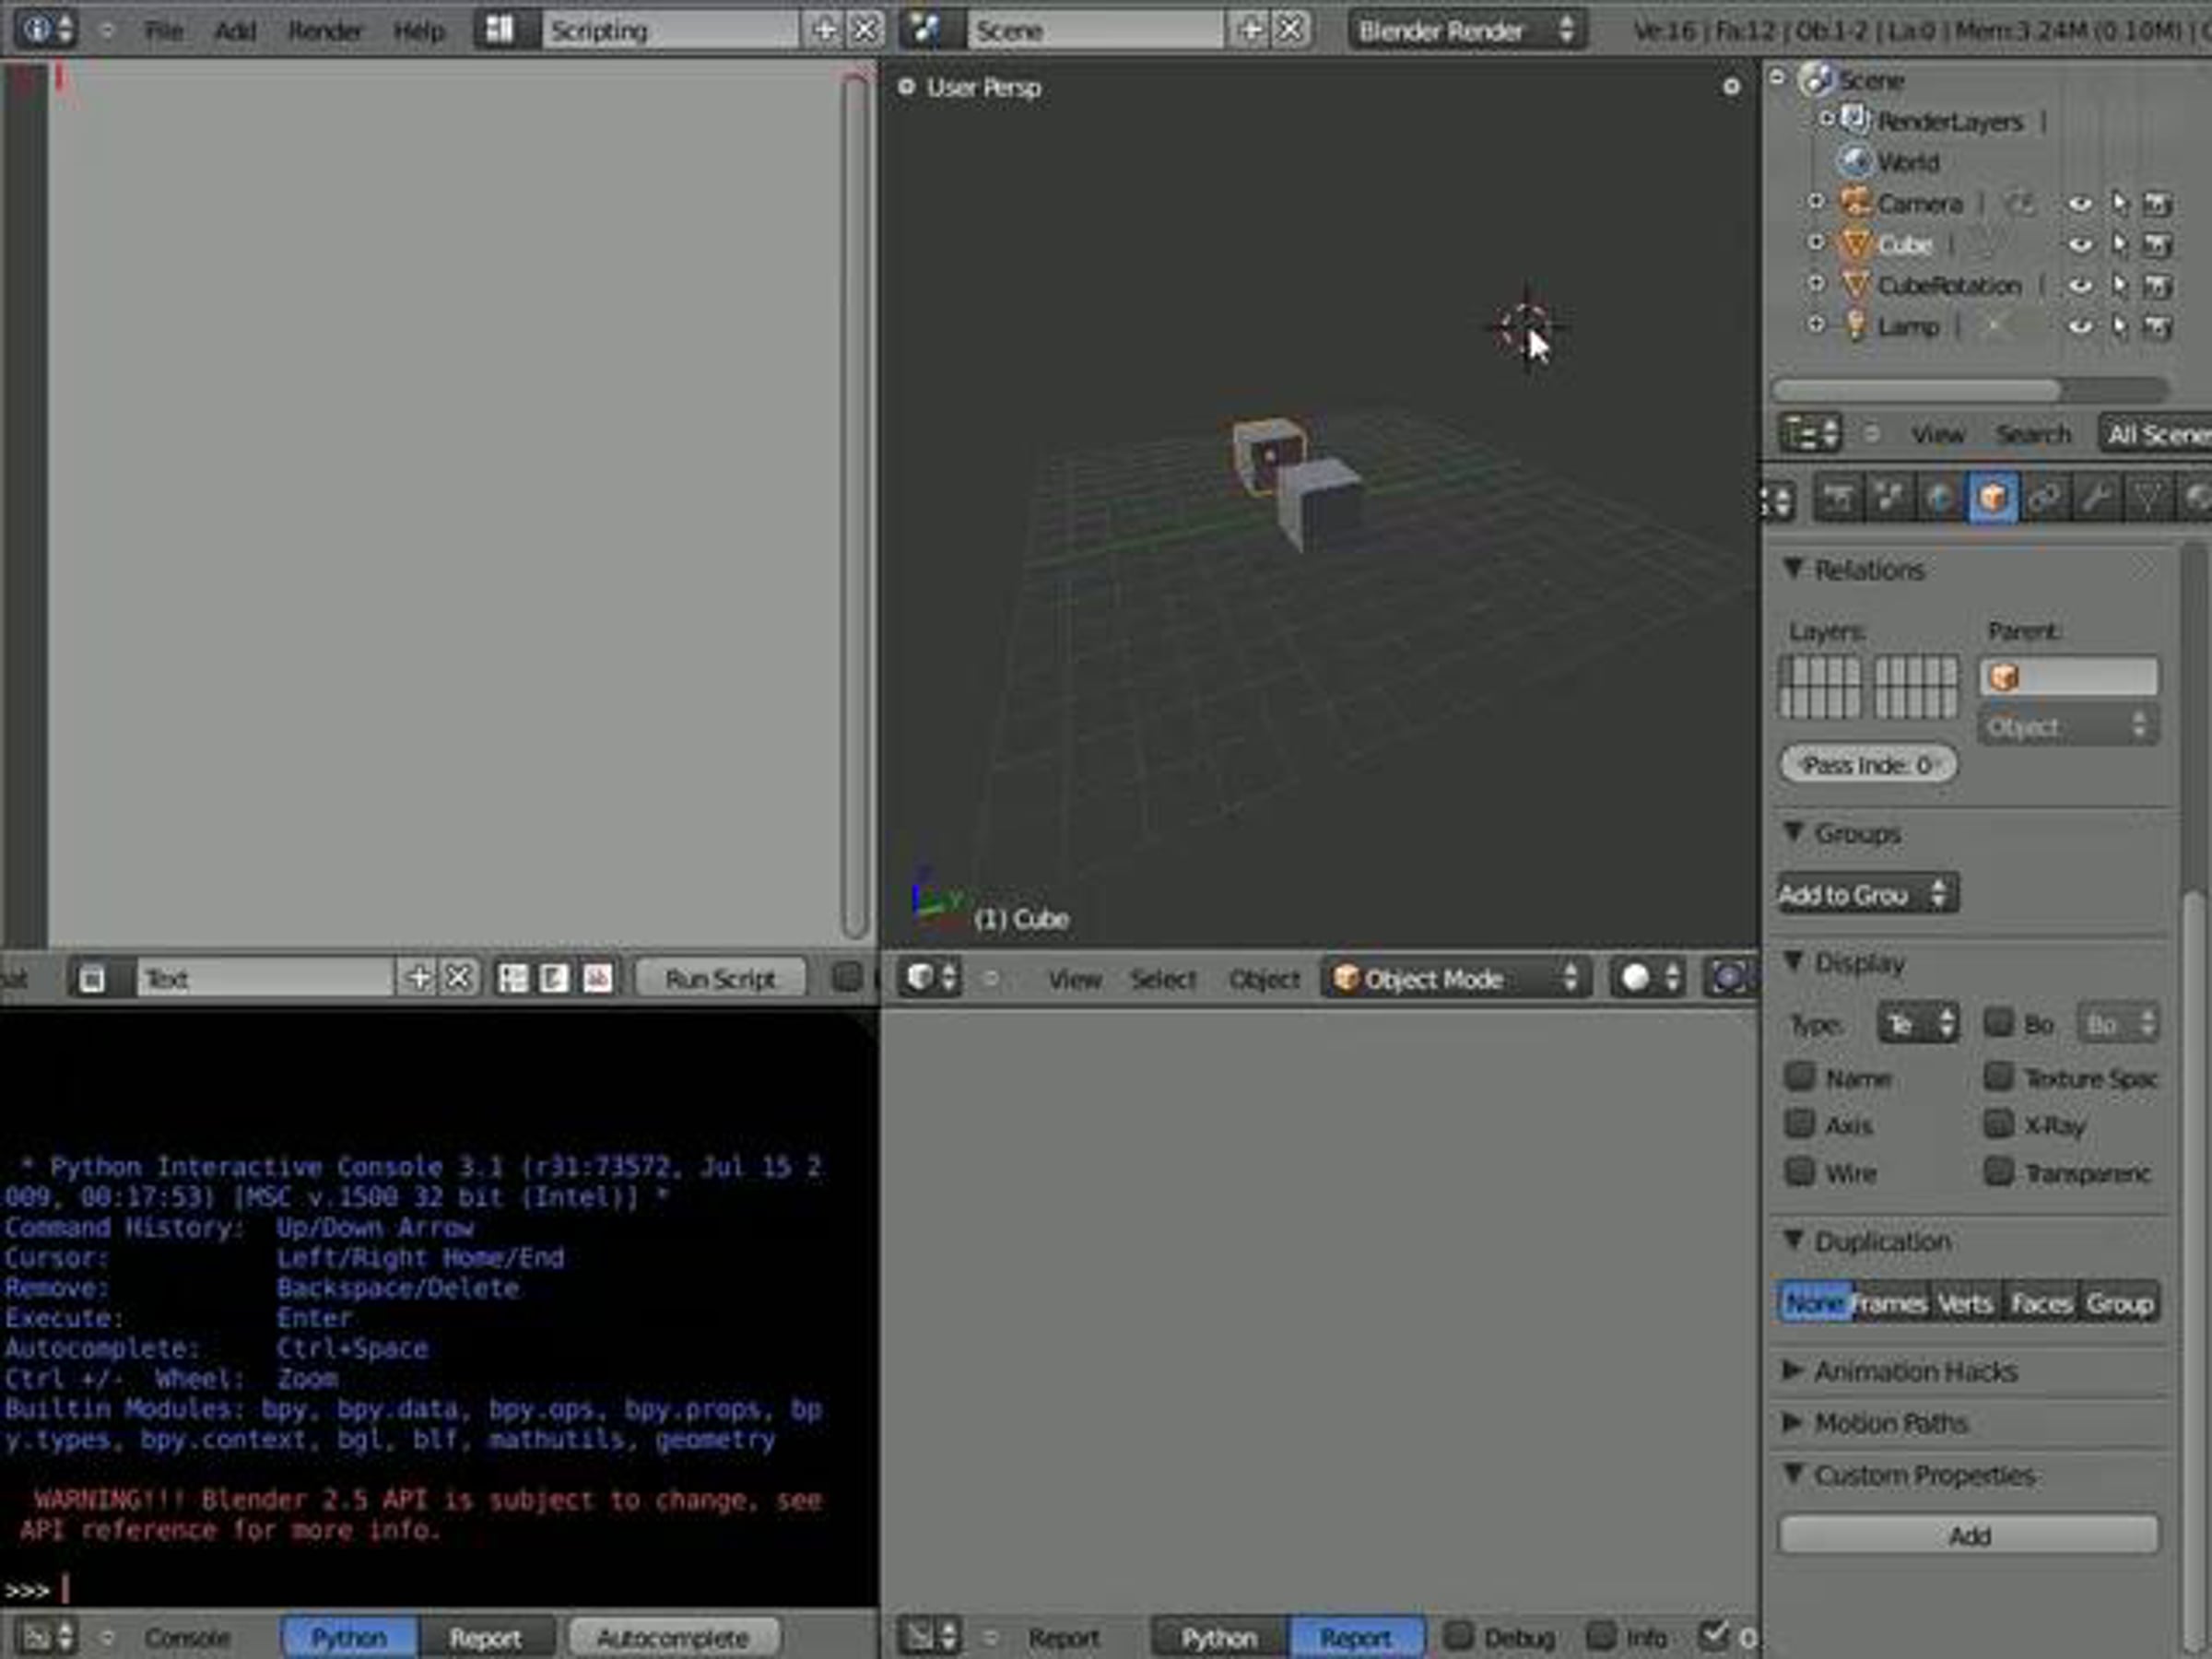This screenshot has height=1659, width=2212.
Task: Open the Render menu
Action: click(325, 31)
